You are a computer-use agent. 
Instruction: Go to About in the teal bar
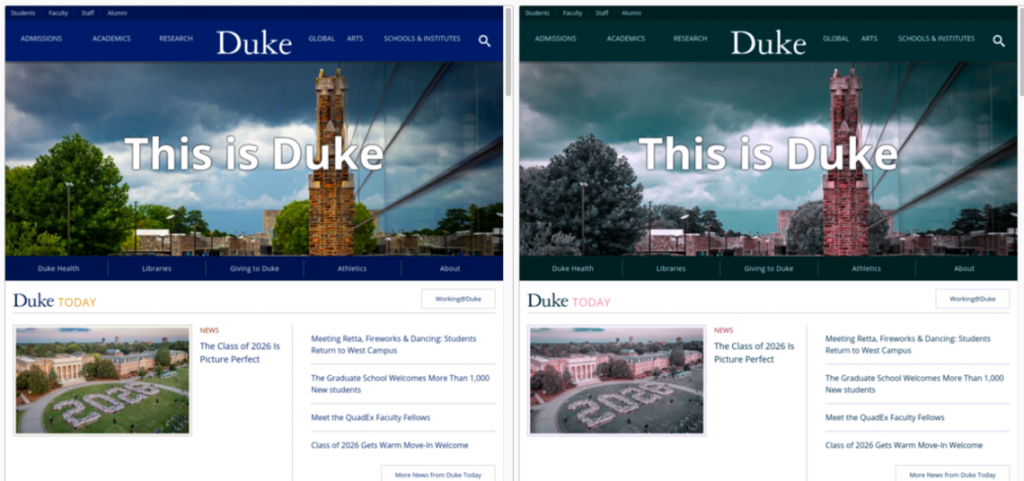[964, 268]
